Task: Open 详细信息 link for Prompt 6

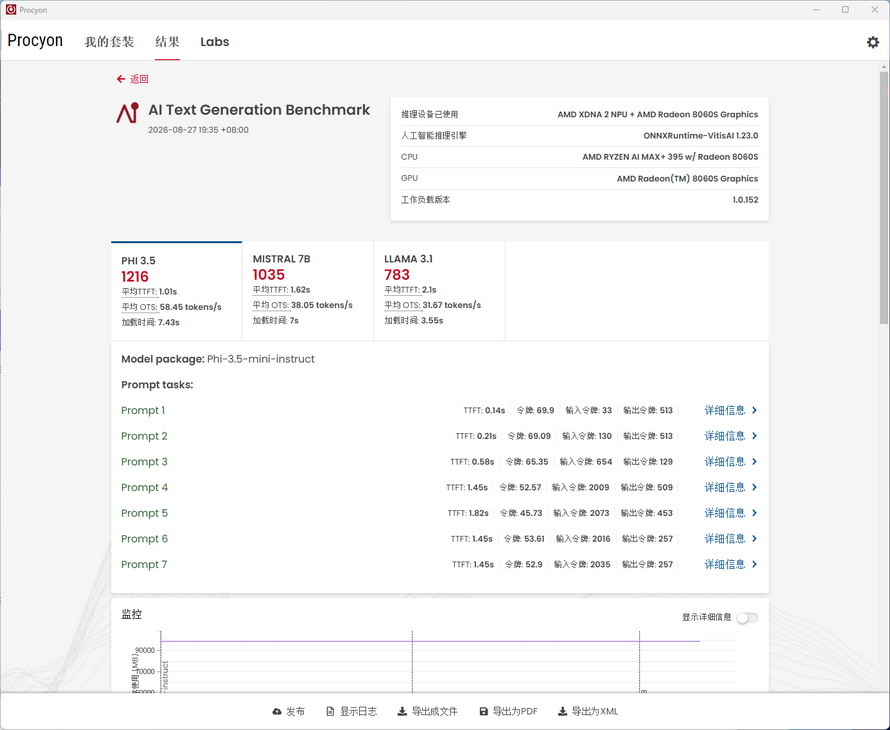Action: pos(724,538)
